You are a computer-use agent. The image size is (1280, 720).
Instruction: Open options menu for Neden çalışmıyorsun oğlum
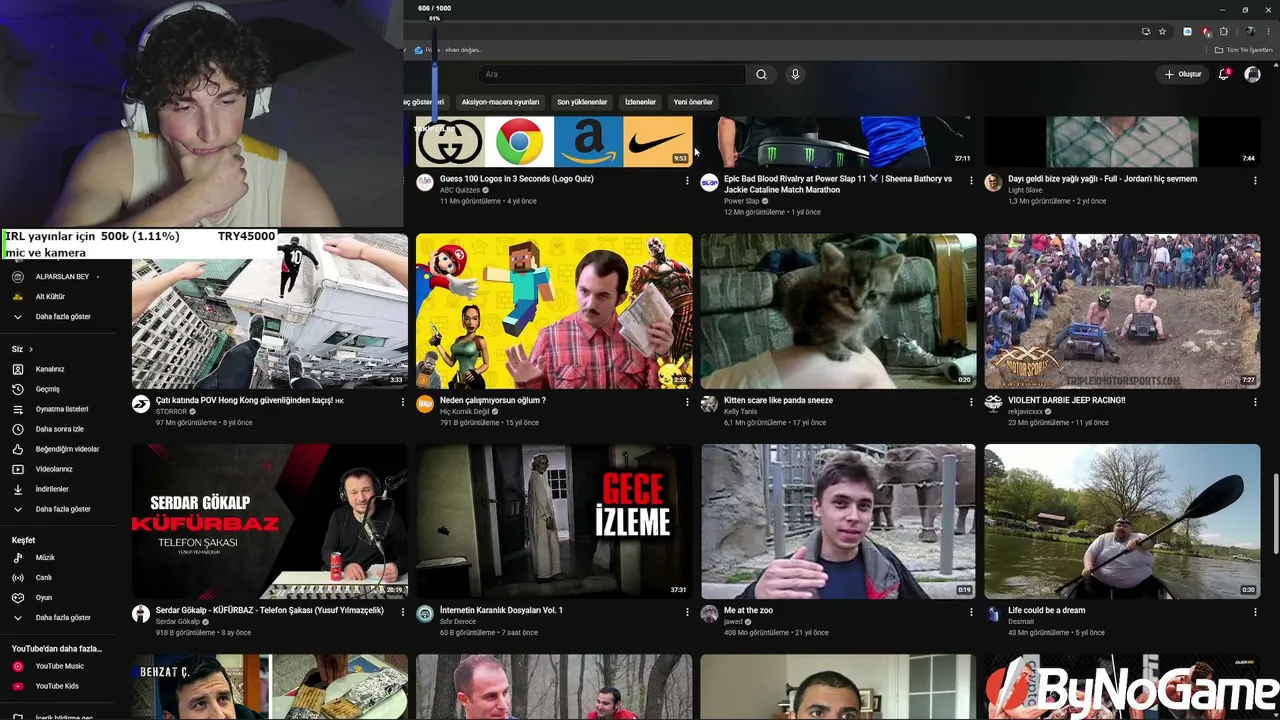[x=687, y=402]
